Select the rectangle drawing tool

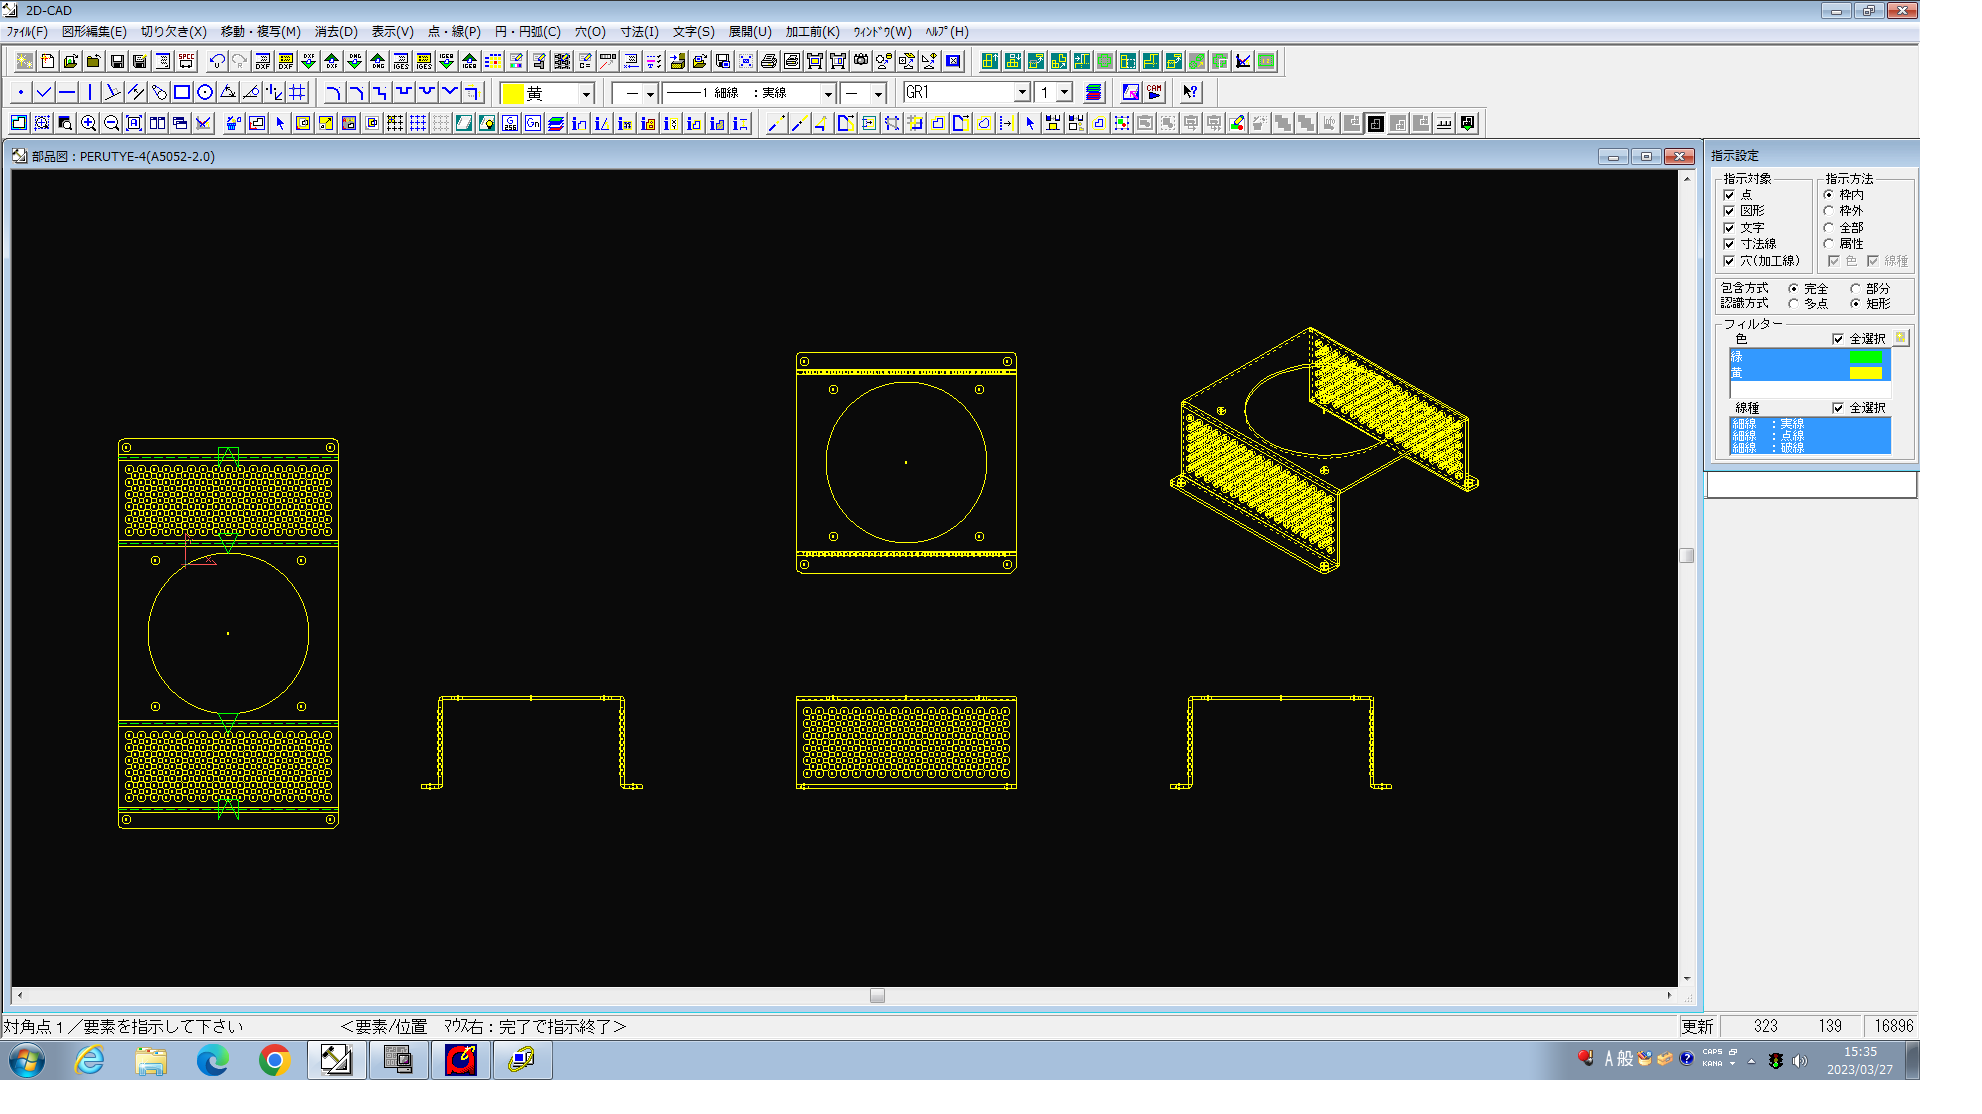[182, 93]
